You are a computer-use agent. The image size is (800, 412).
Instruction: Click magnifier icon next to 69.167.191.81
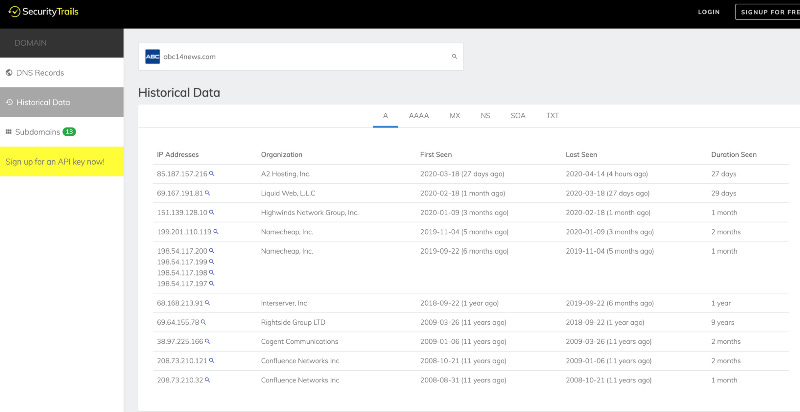(x=208, y=193)
